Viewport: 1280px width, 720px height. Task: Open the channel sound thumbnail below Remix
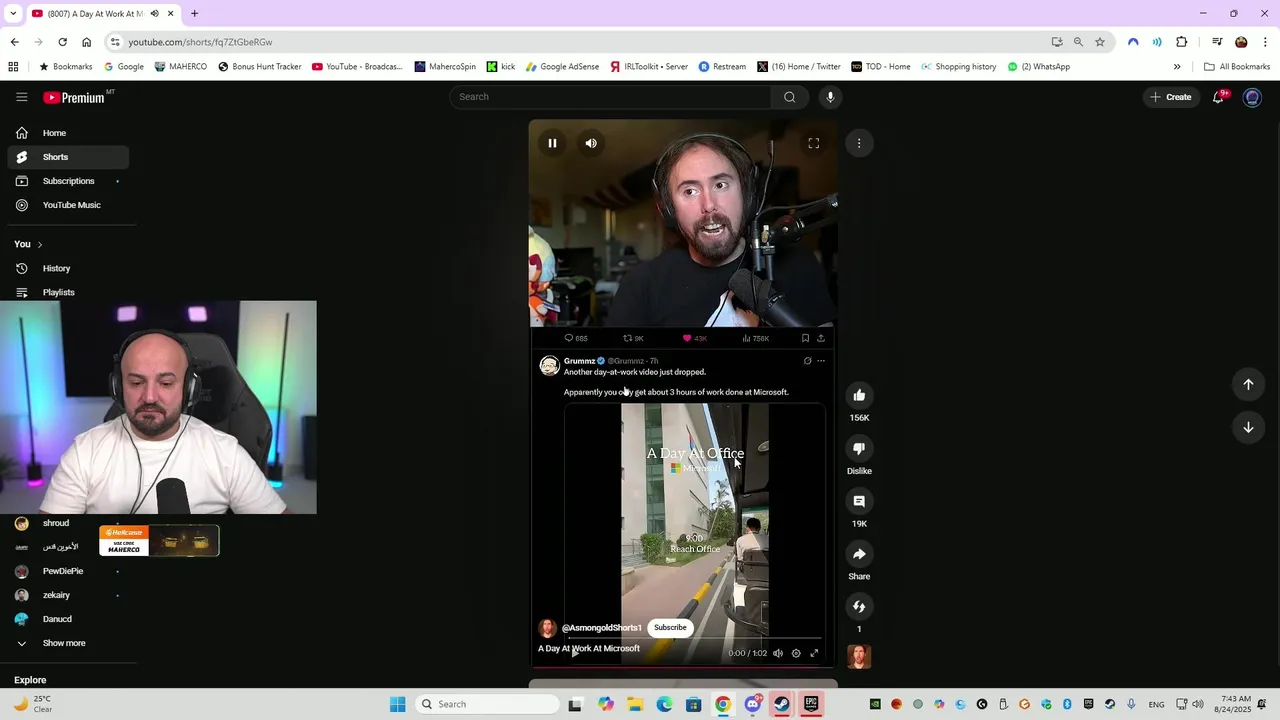pyautogui.click(x=859, y=656)
